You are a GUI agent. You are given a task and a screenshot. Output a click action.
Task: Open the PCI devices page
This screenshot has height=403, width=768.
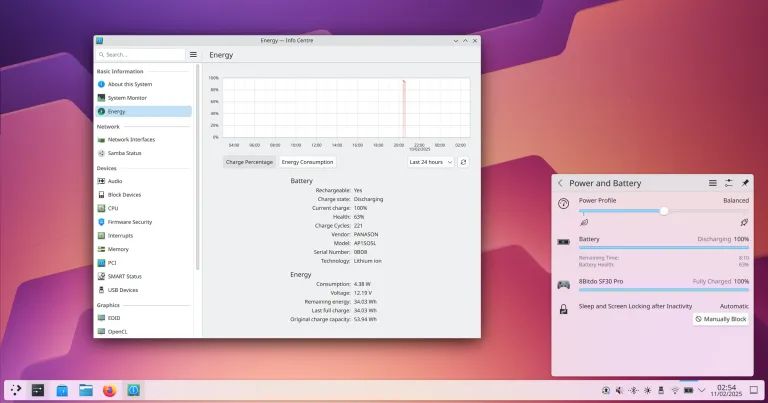[x=144, y=263]
